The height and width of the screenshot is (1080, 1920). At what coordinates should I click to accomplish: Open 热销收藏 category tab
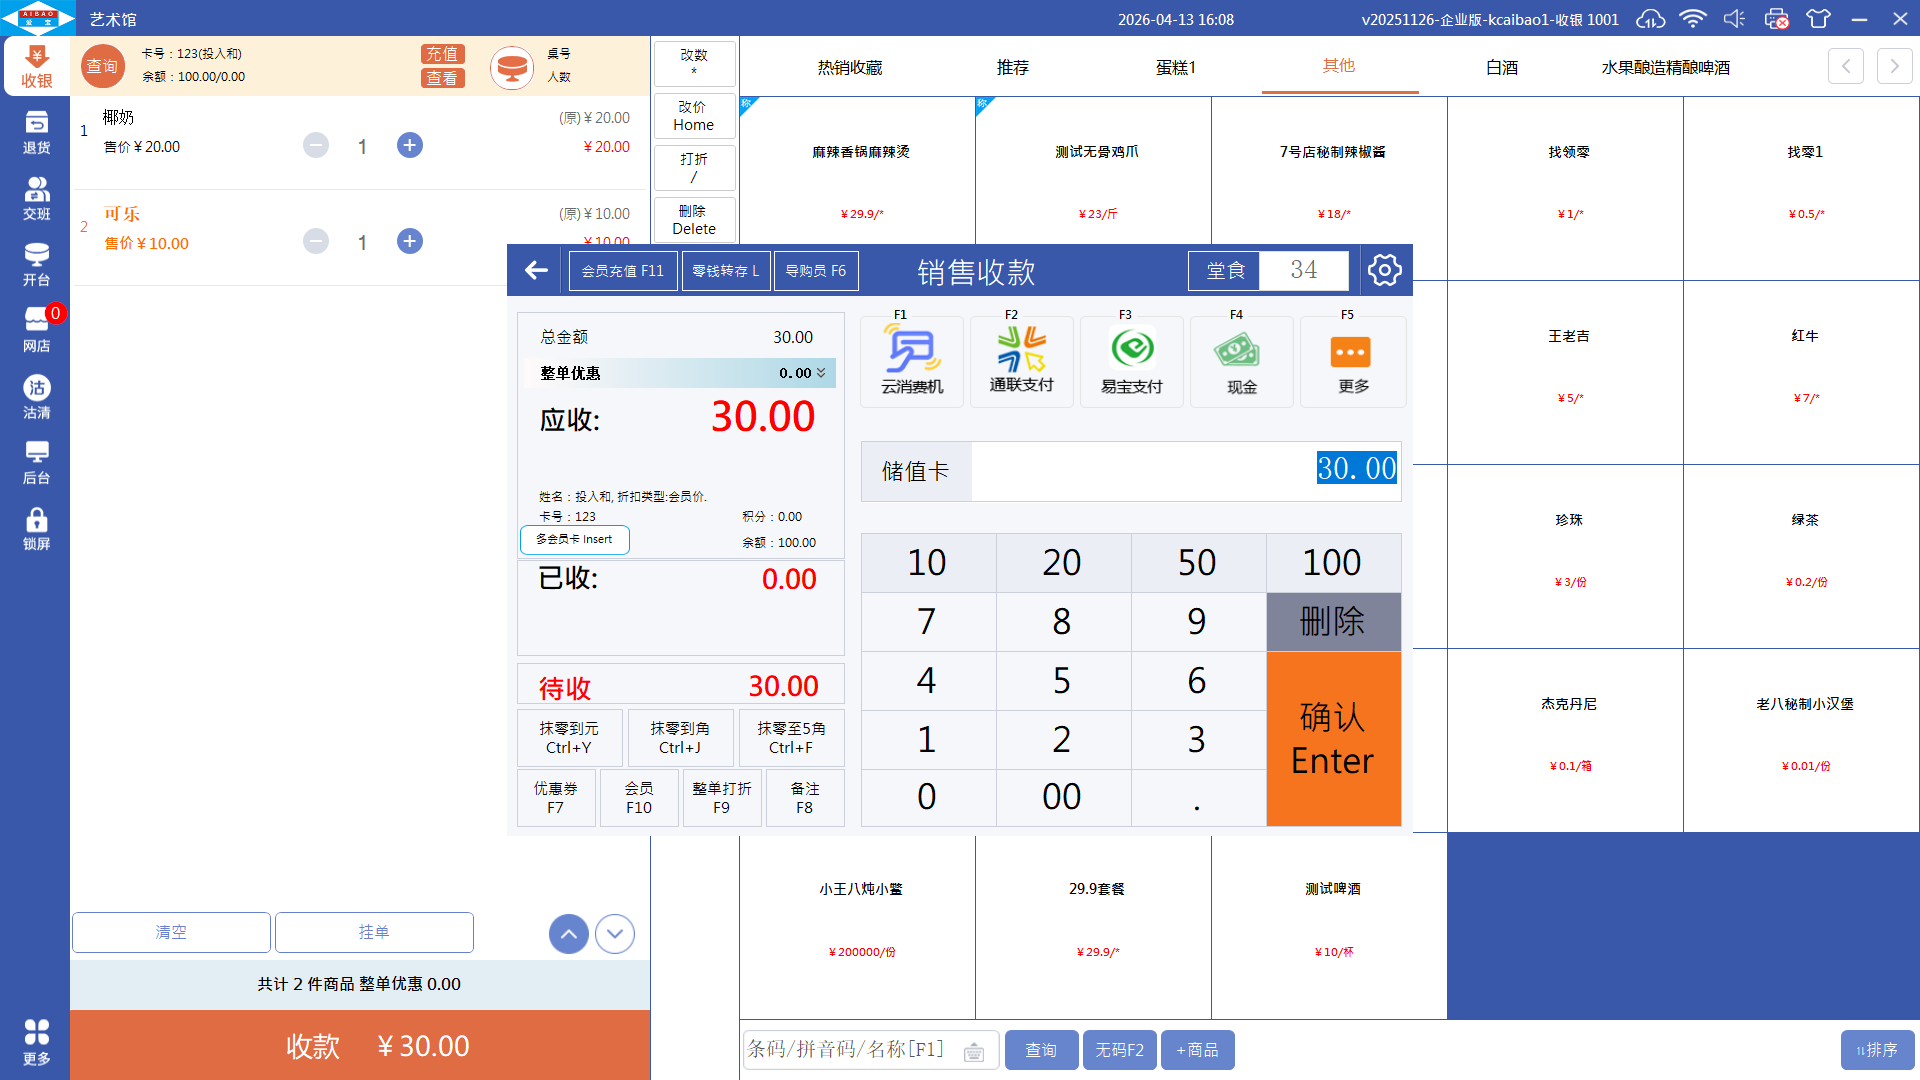[849, 67]
